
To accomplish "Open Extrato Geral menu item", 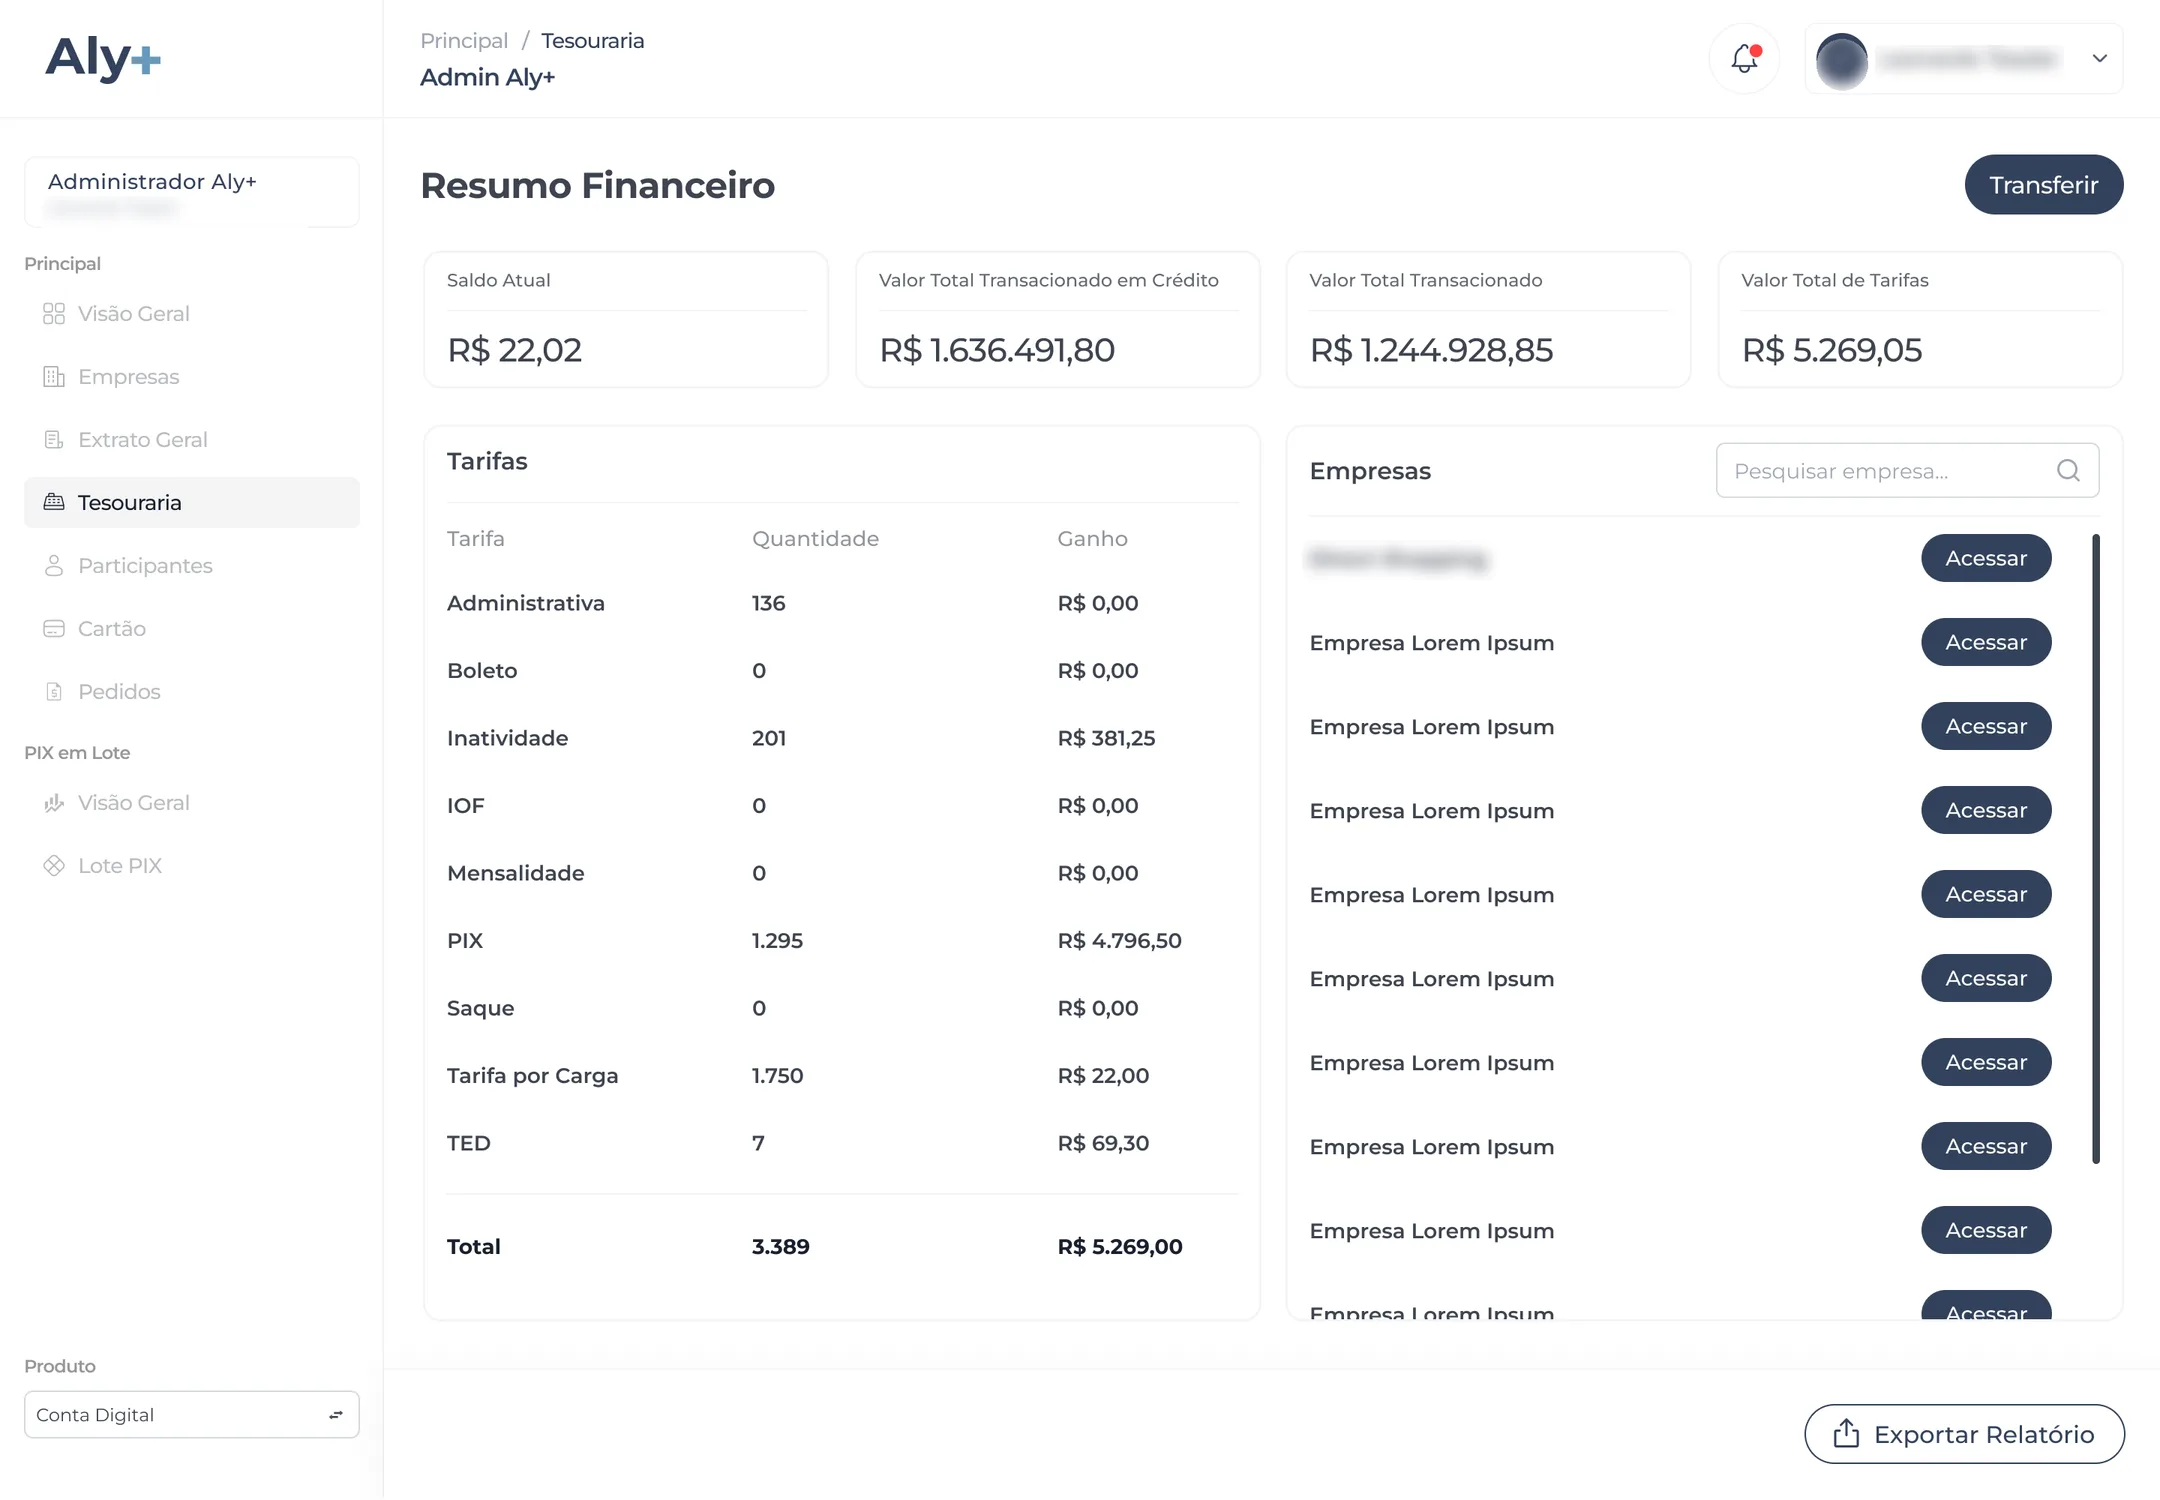I will click(x=192, y=440).
